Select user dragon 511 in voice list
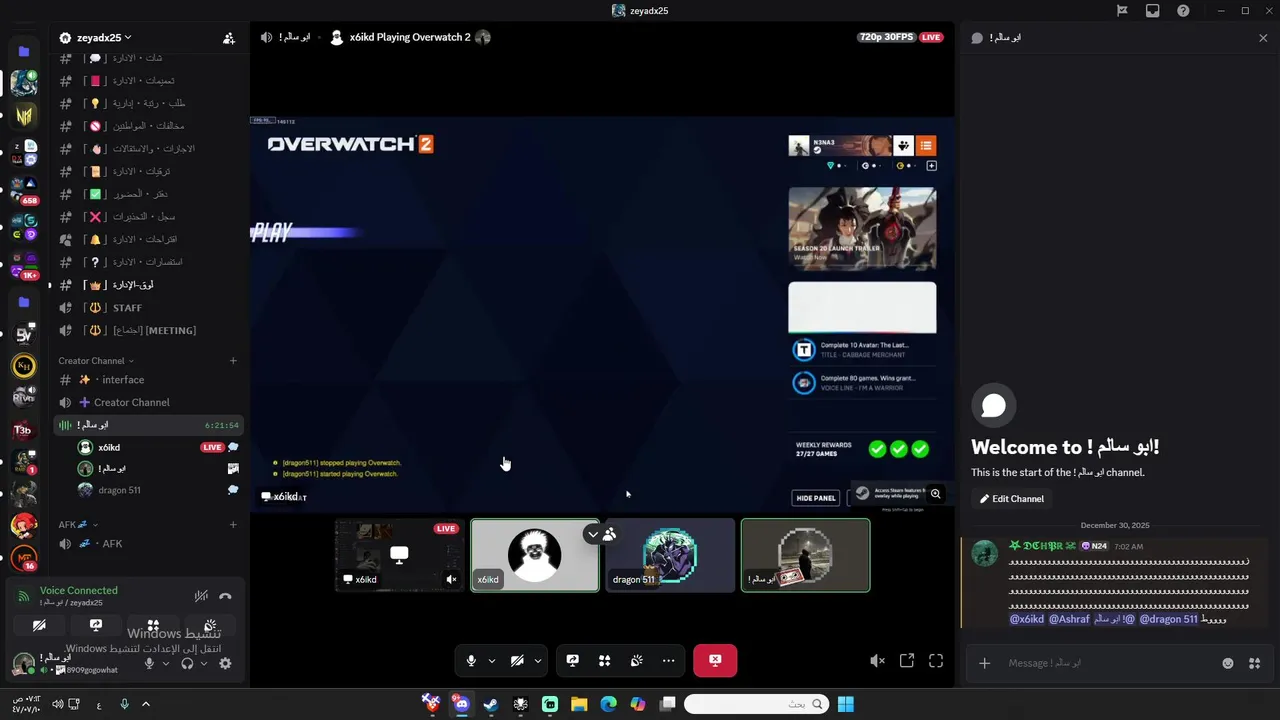The height and width of the screenshot is (720, 1280). click(157, 490)
